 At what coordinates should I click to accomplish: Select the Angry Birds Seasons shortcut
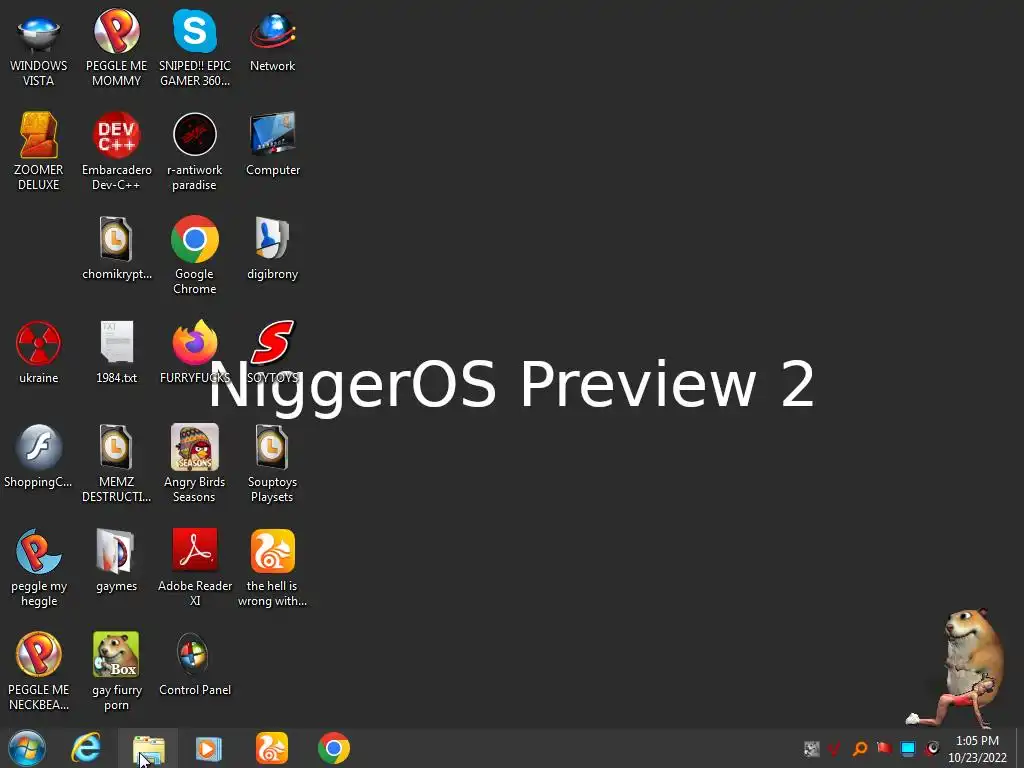coord(195,464)
